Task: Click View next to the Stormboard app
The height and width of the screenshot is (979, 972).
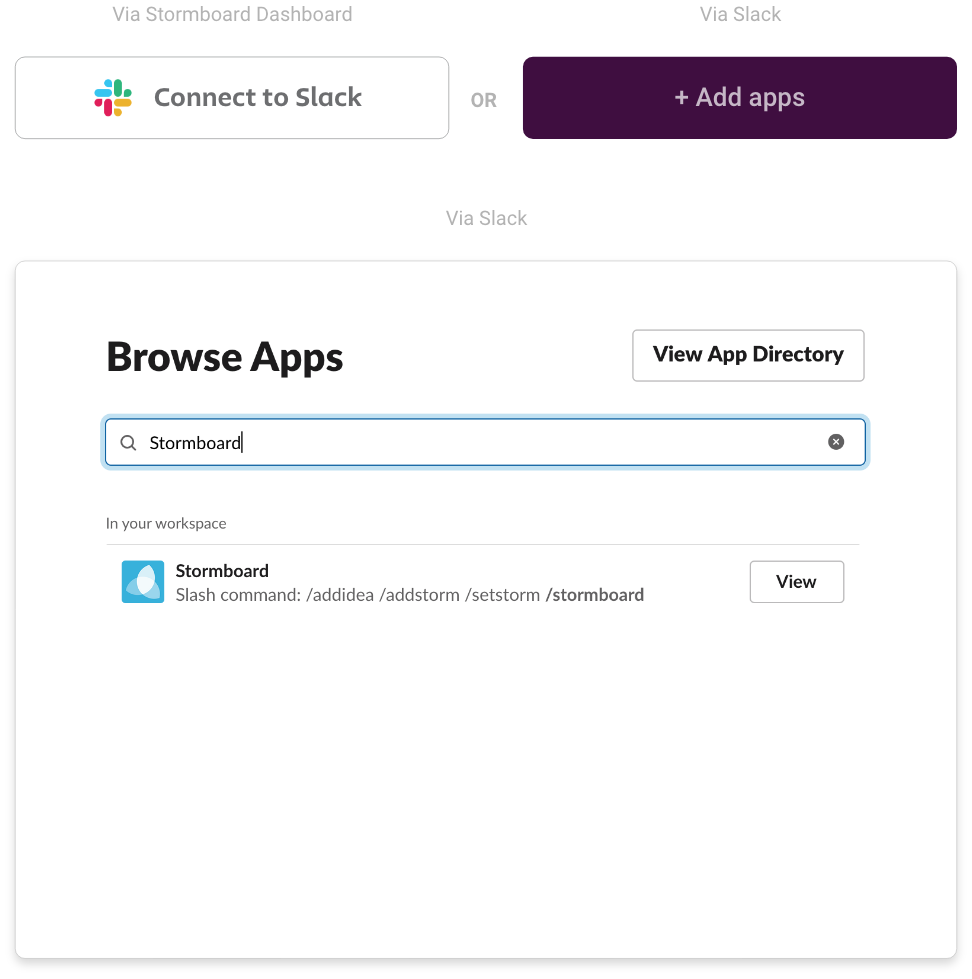Action: [x=797, y=582]
